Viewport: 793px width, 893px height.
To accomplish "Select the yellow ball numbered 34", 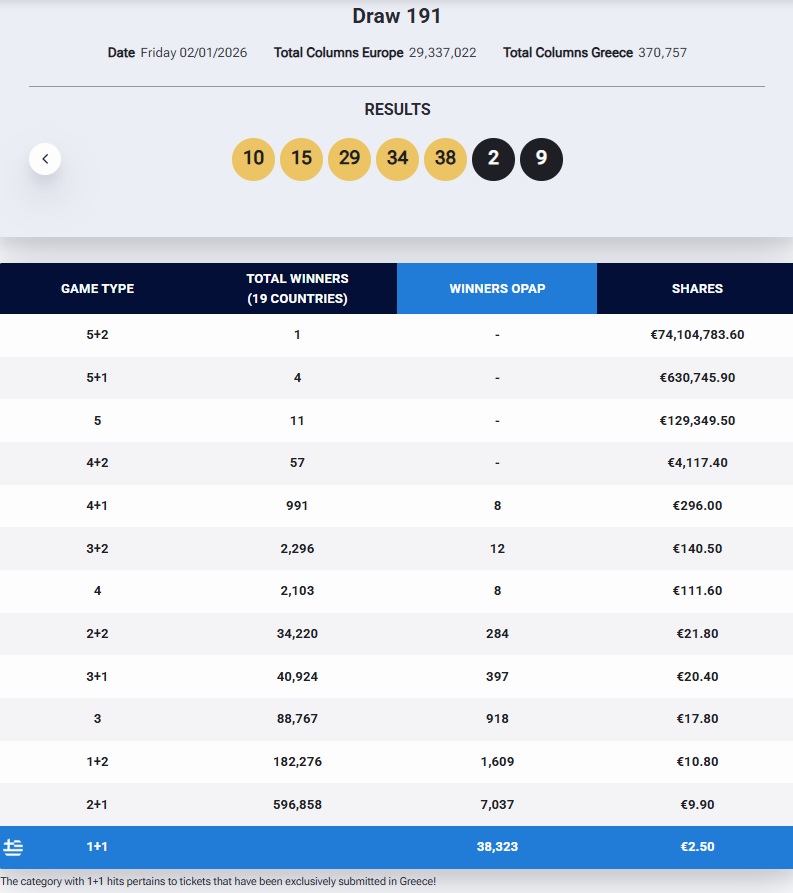I will point(397,159).
